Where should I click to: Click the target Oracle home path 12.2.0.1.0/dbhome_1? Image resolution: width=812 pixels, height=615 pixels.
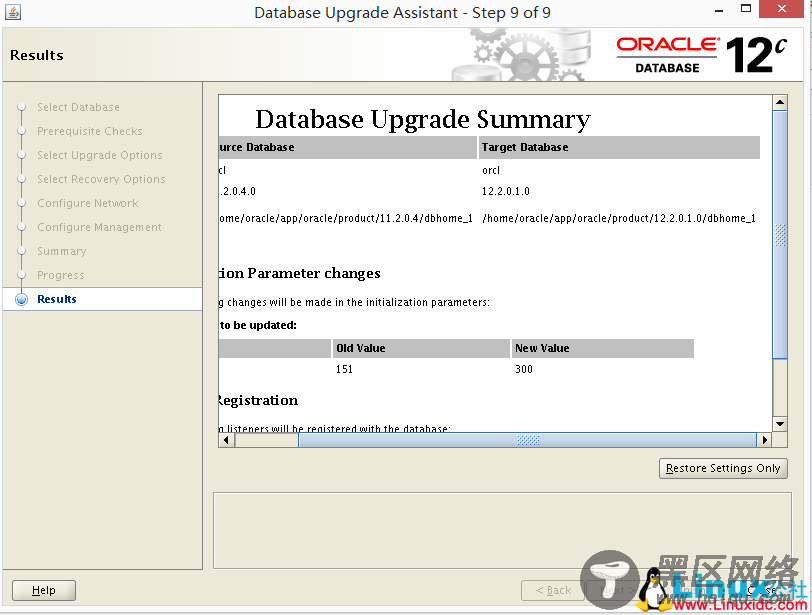click(x=619, y=218)
